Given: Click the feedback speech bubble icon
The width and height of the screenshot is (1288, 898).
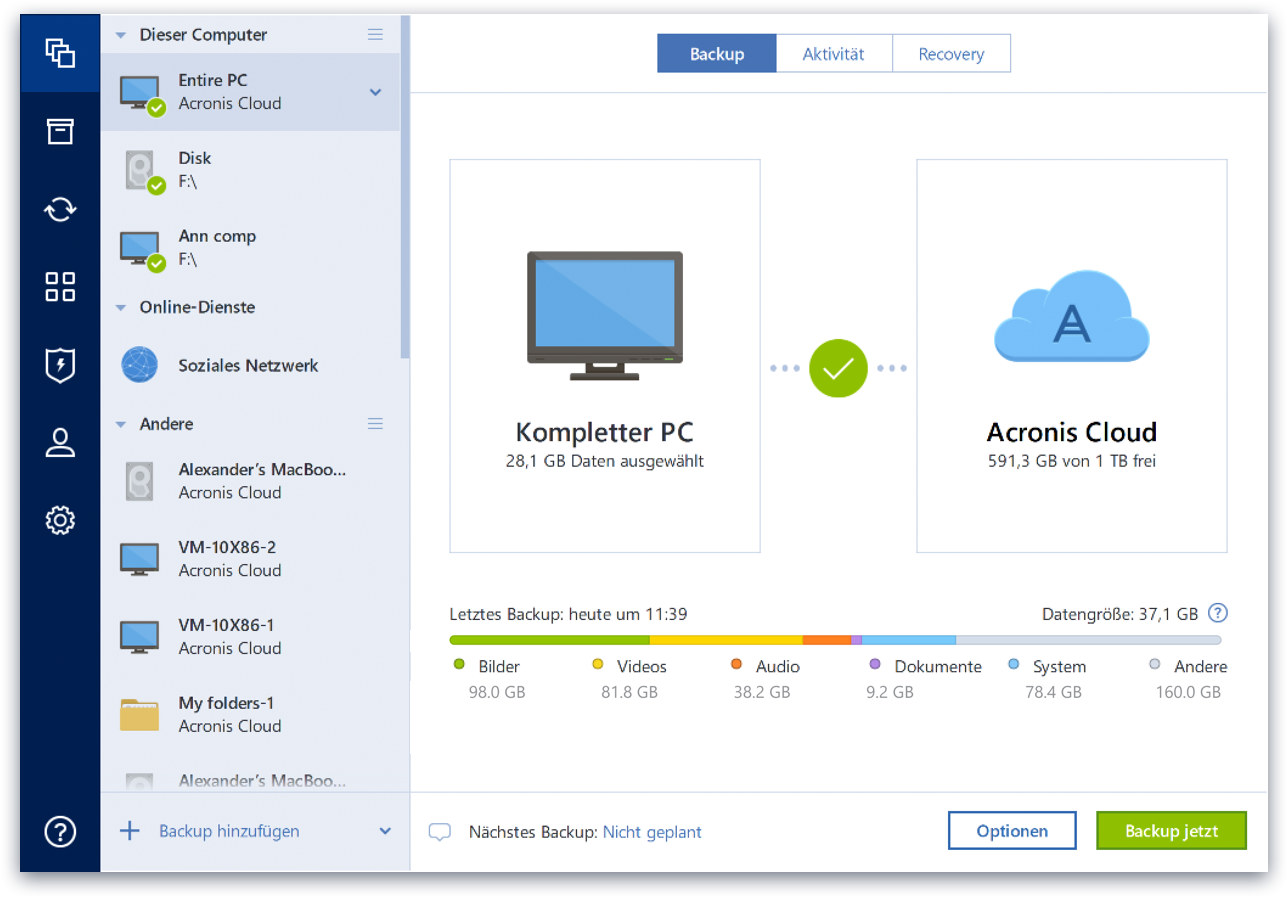Looking at the screenshot, I should pos(440,831).
